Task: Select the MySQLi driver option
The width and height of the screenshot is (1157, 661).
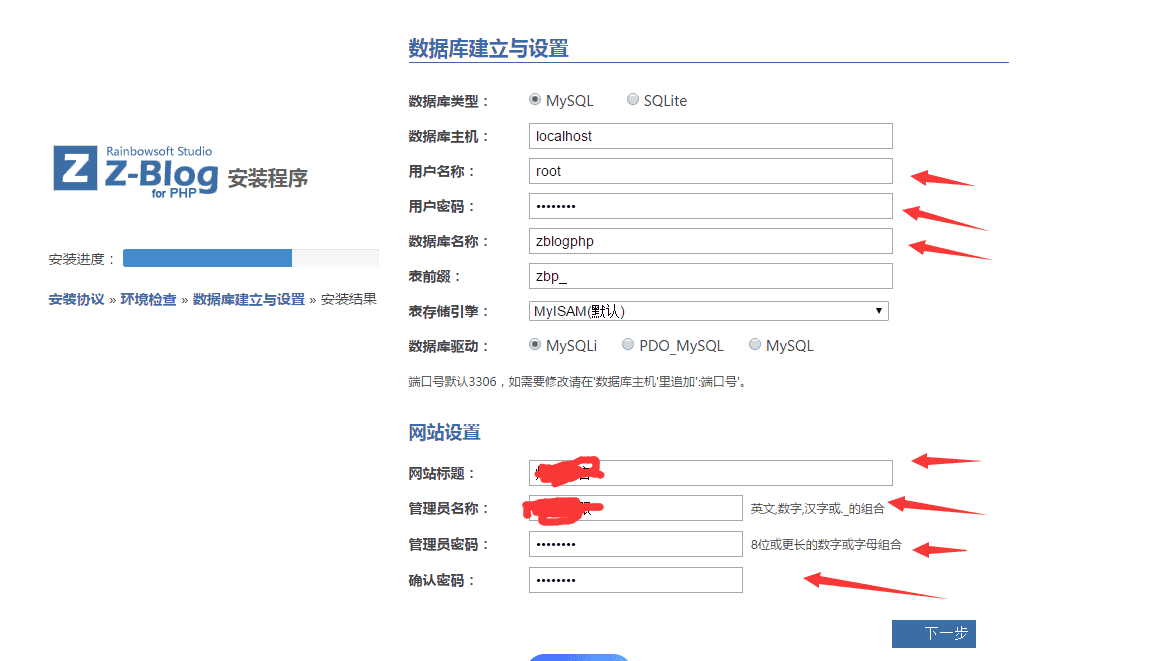Action: pos(536,344)
